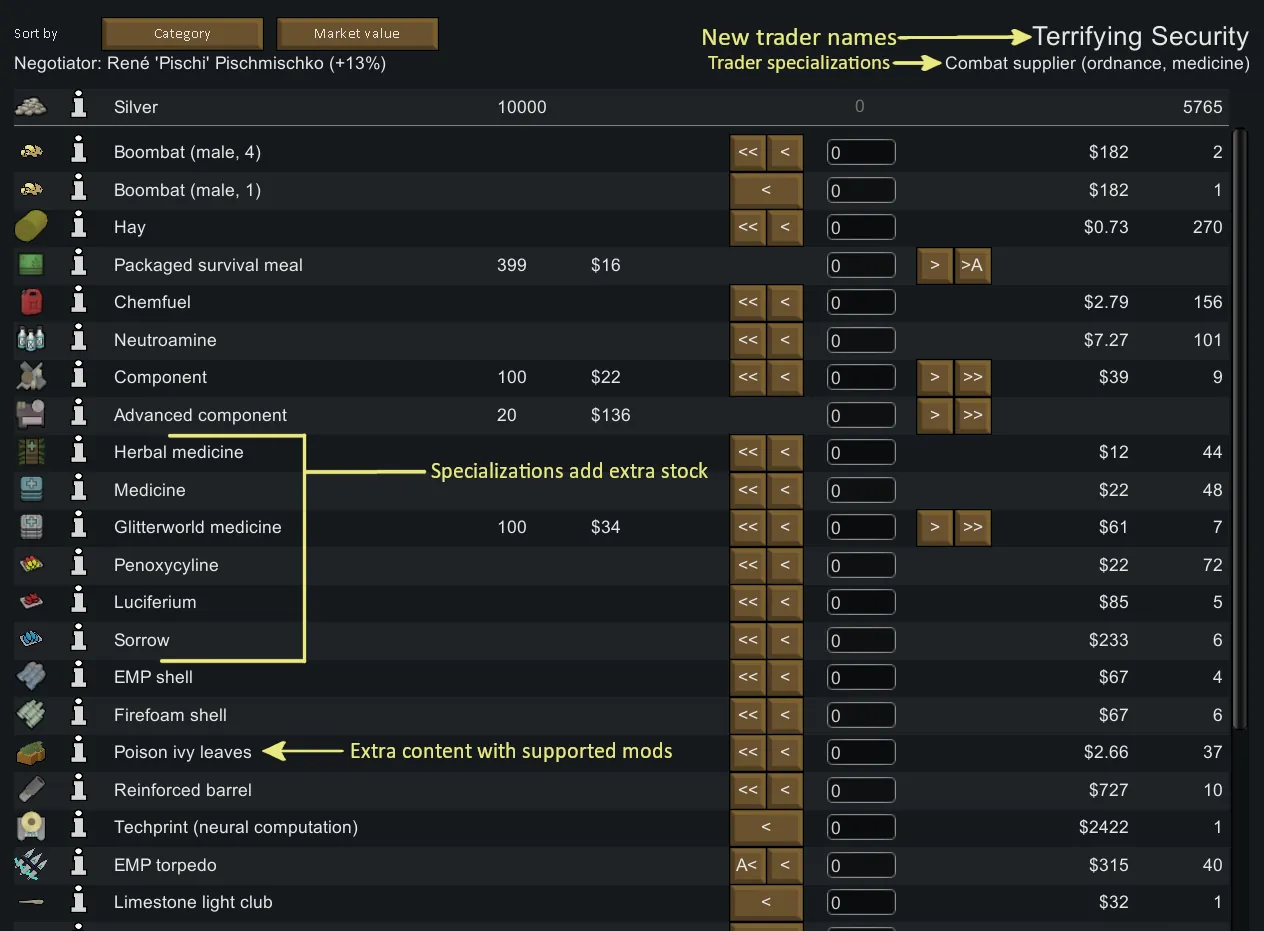
Task: Sort the list by Category
Action: [182, 34]
